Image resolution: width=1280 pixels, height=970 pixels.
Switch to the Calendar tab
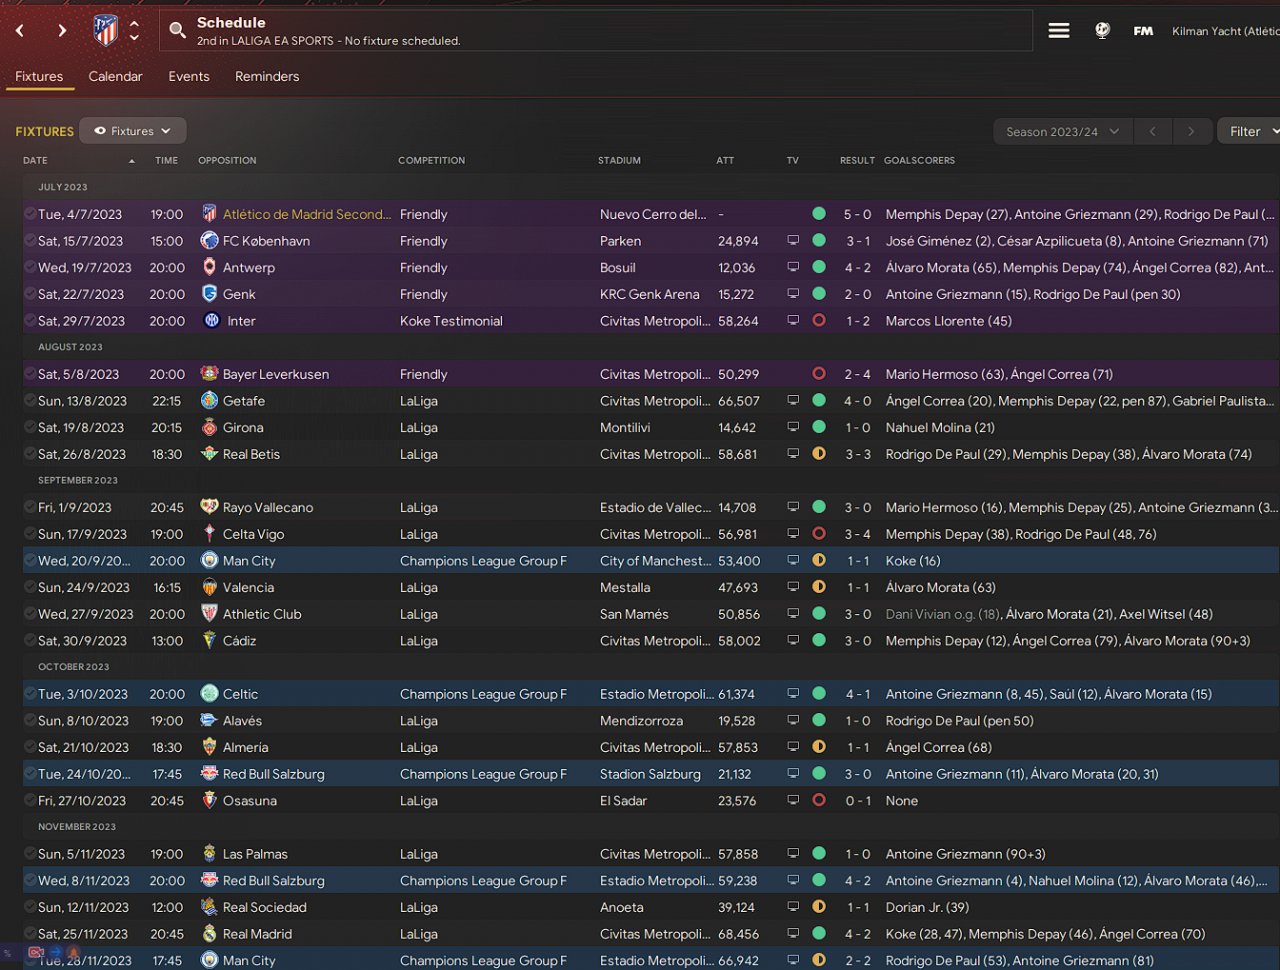click(115, 77)
